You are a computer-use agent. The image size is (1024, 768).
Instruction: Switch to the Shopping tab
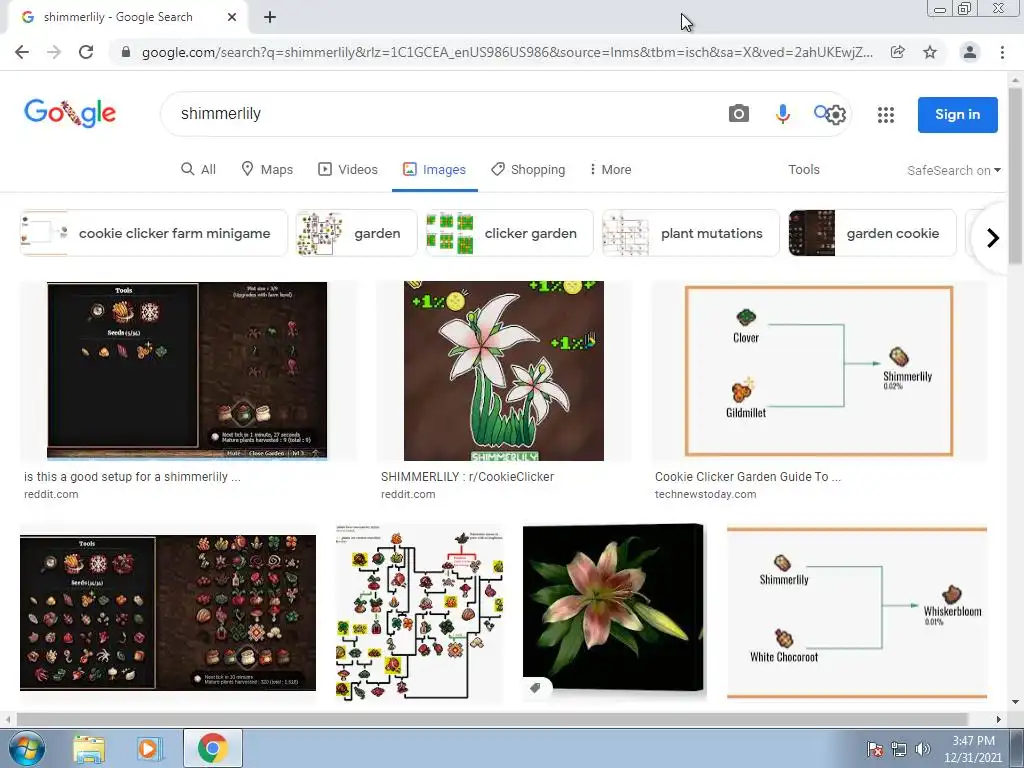(528, 170)
